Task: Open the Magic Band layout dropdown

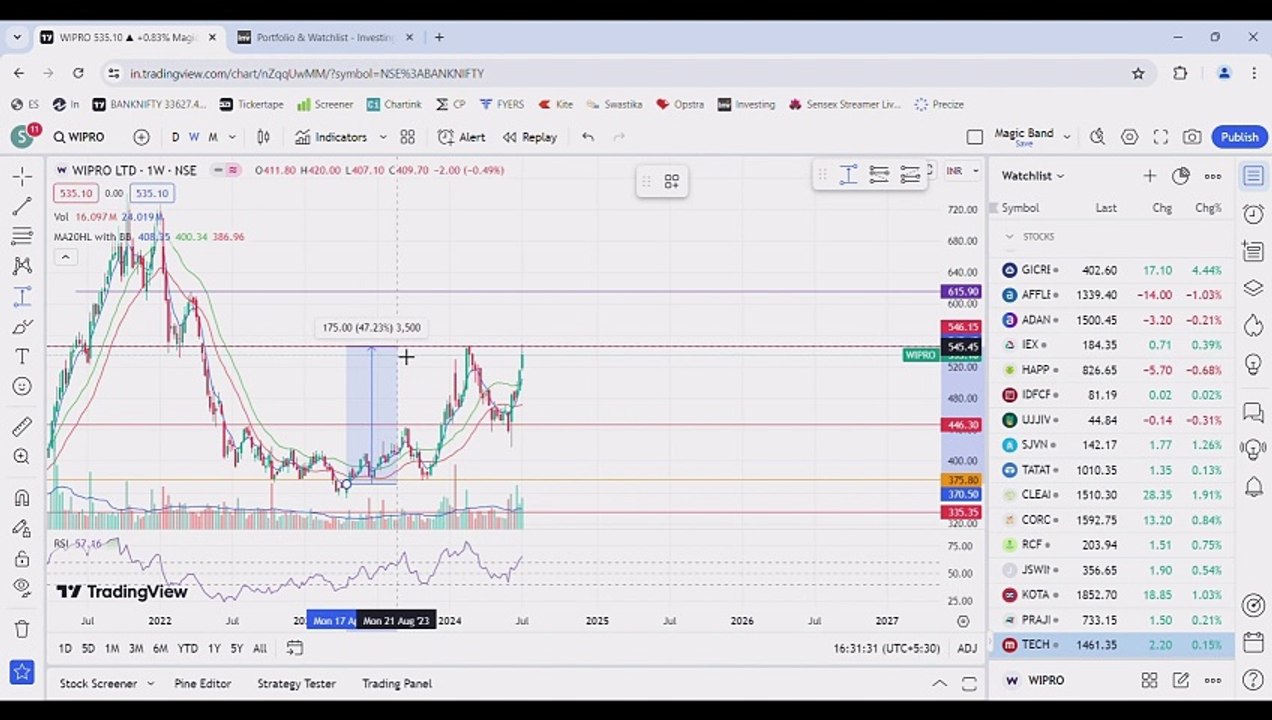Action: (x=1067, y=137)
